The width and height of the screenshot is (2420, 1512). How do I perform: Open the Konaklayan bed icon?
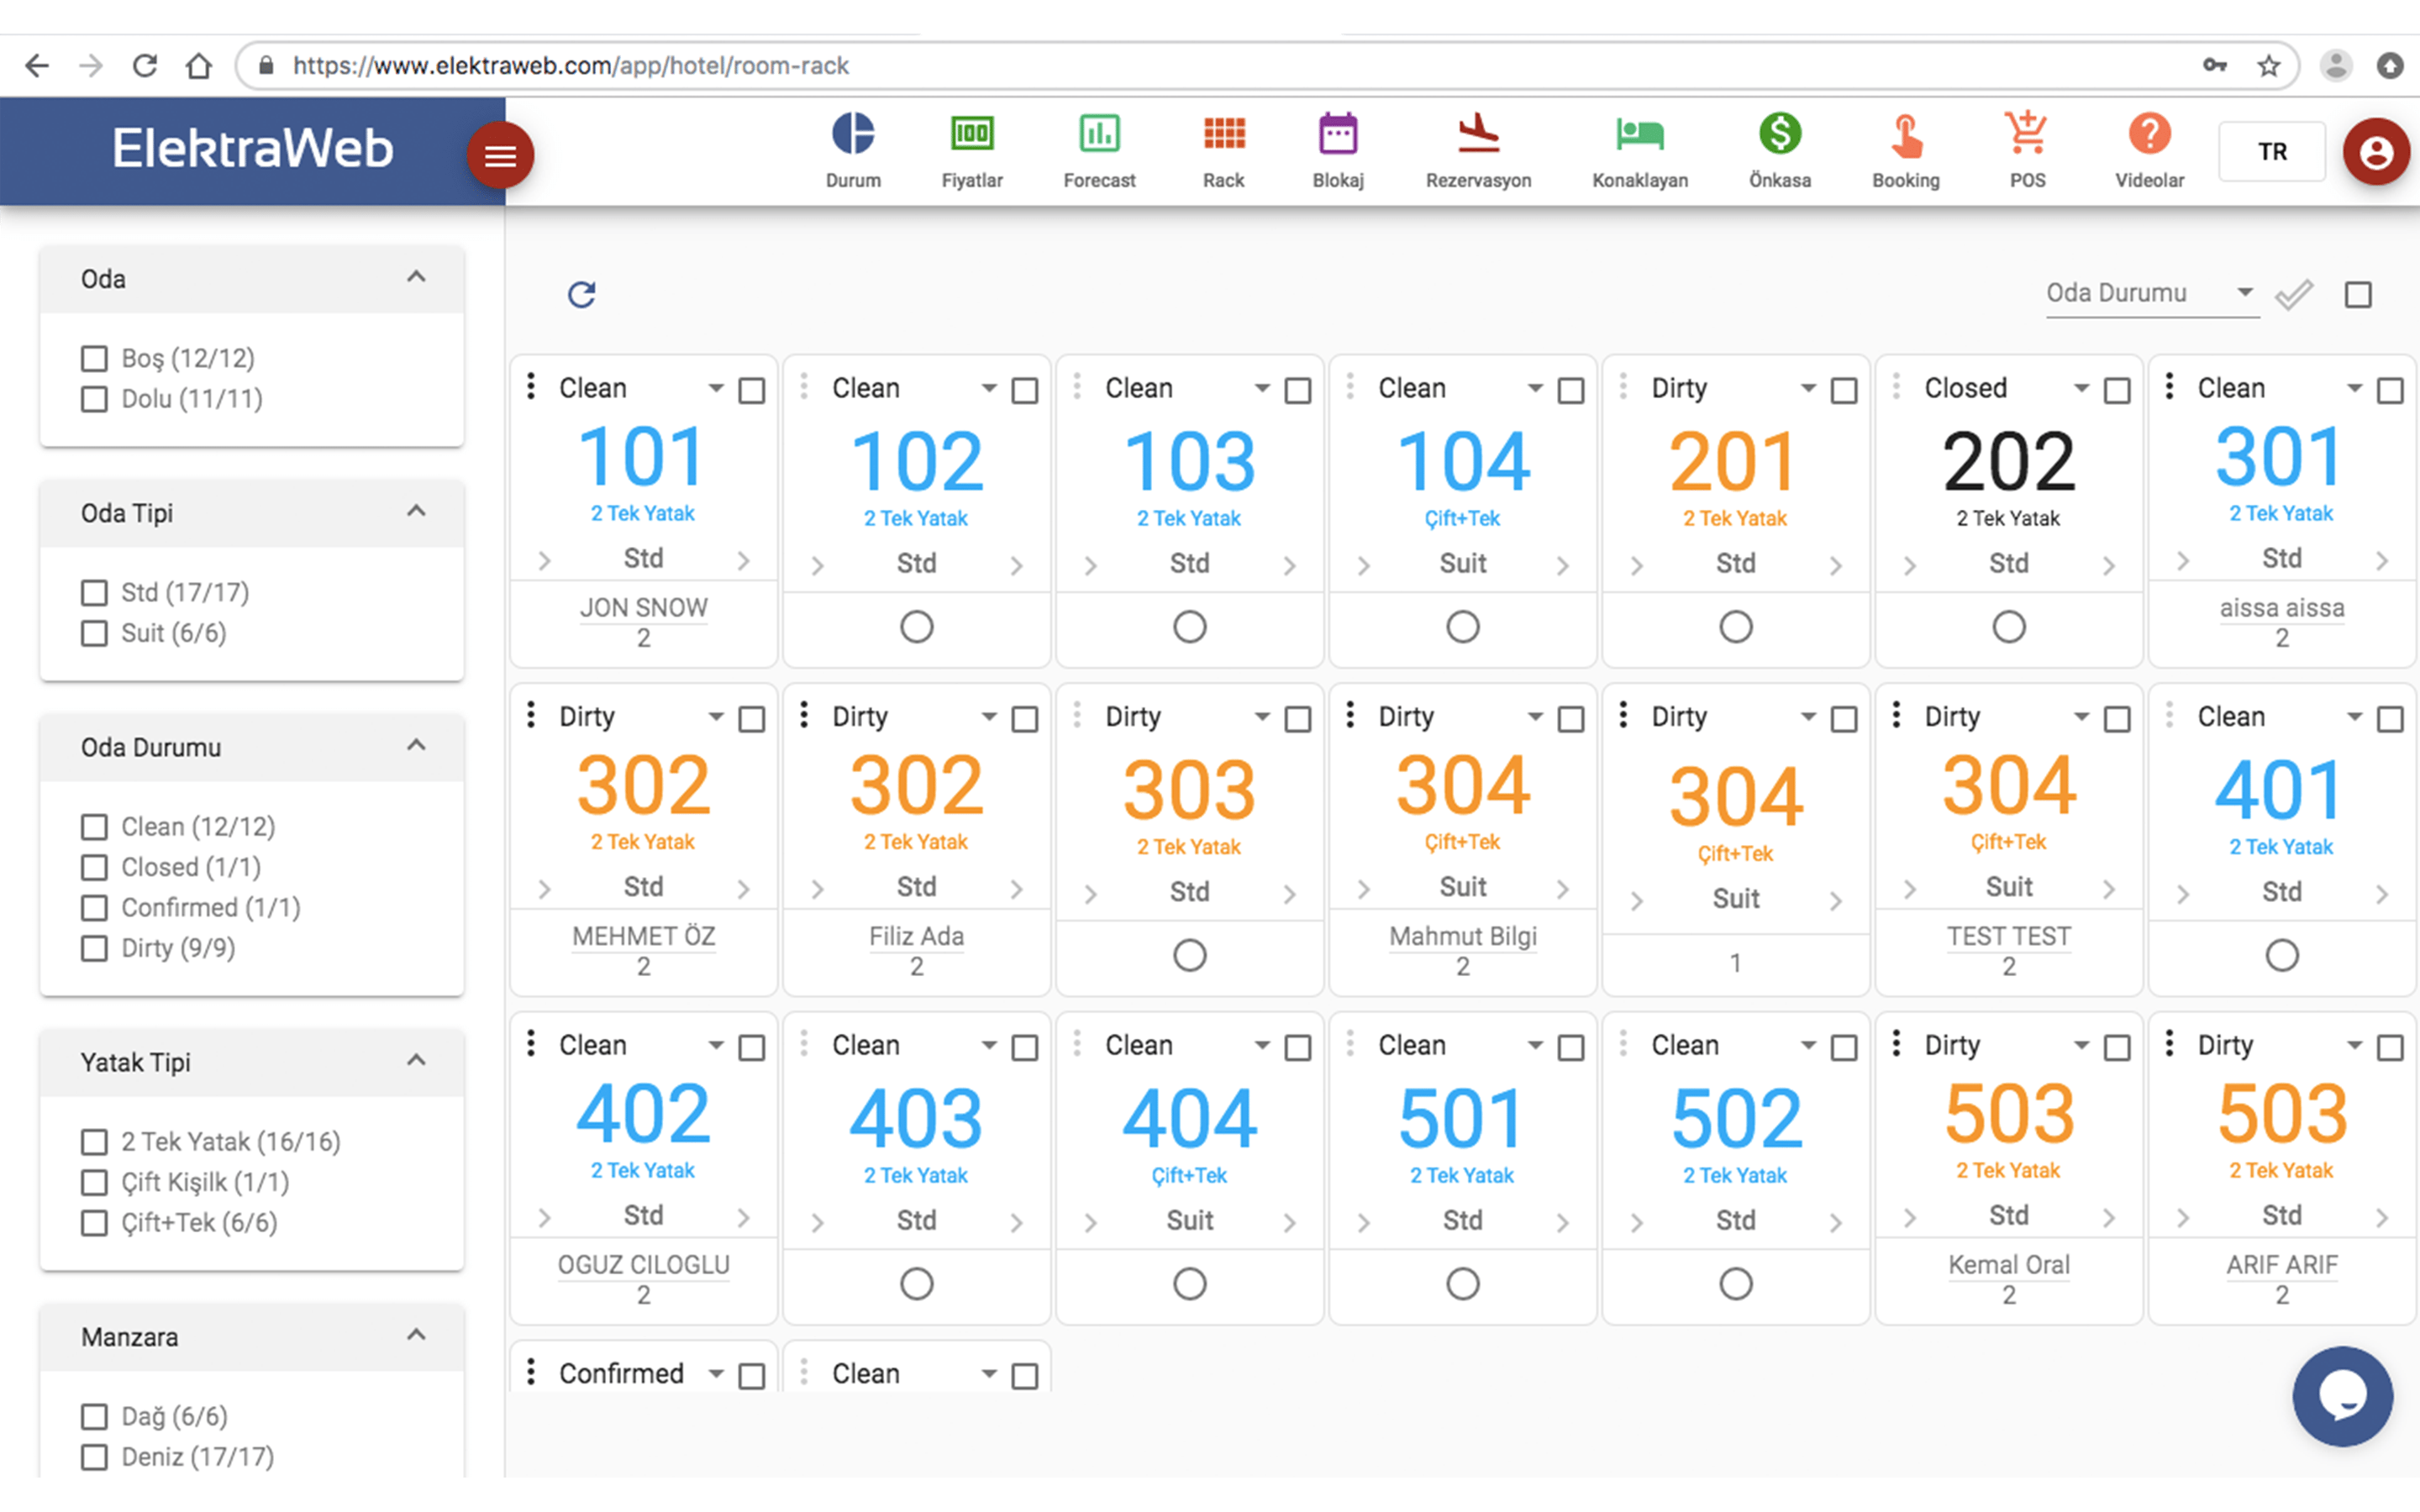click(1640, 134)
